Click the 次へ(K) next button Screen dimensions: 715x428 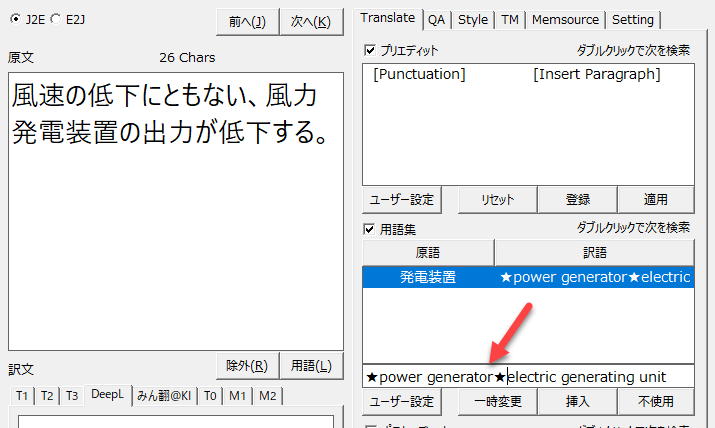[310, 21]
